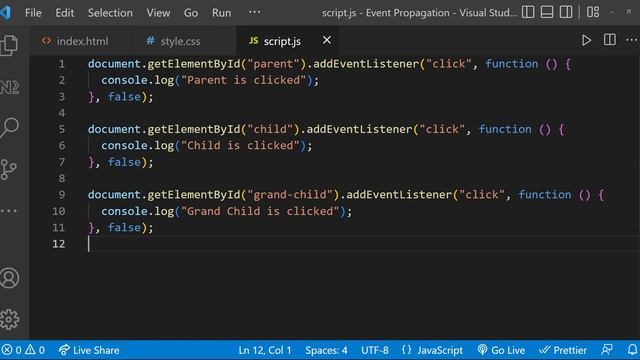Split the editor to the right

[x=609, y=40]
